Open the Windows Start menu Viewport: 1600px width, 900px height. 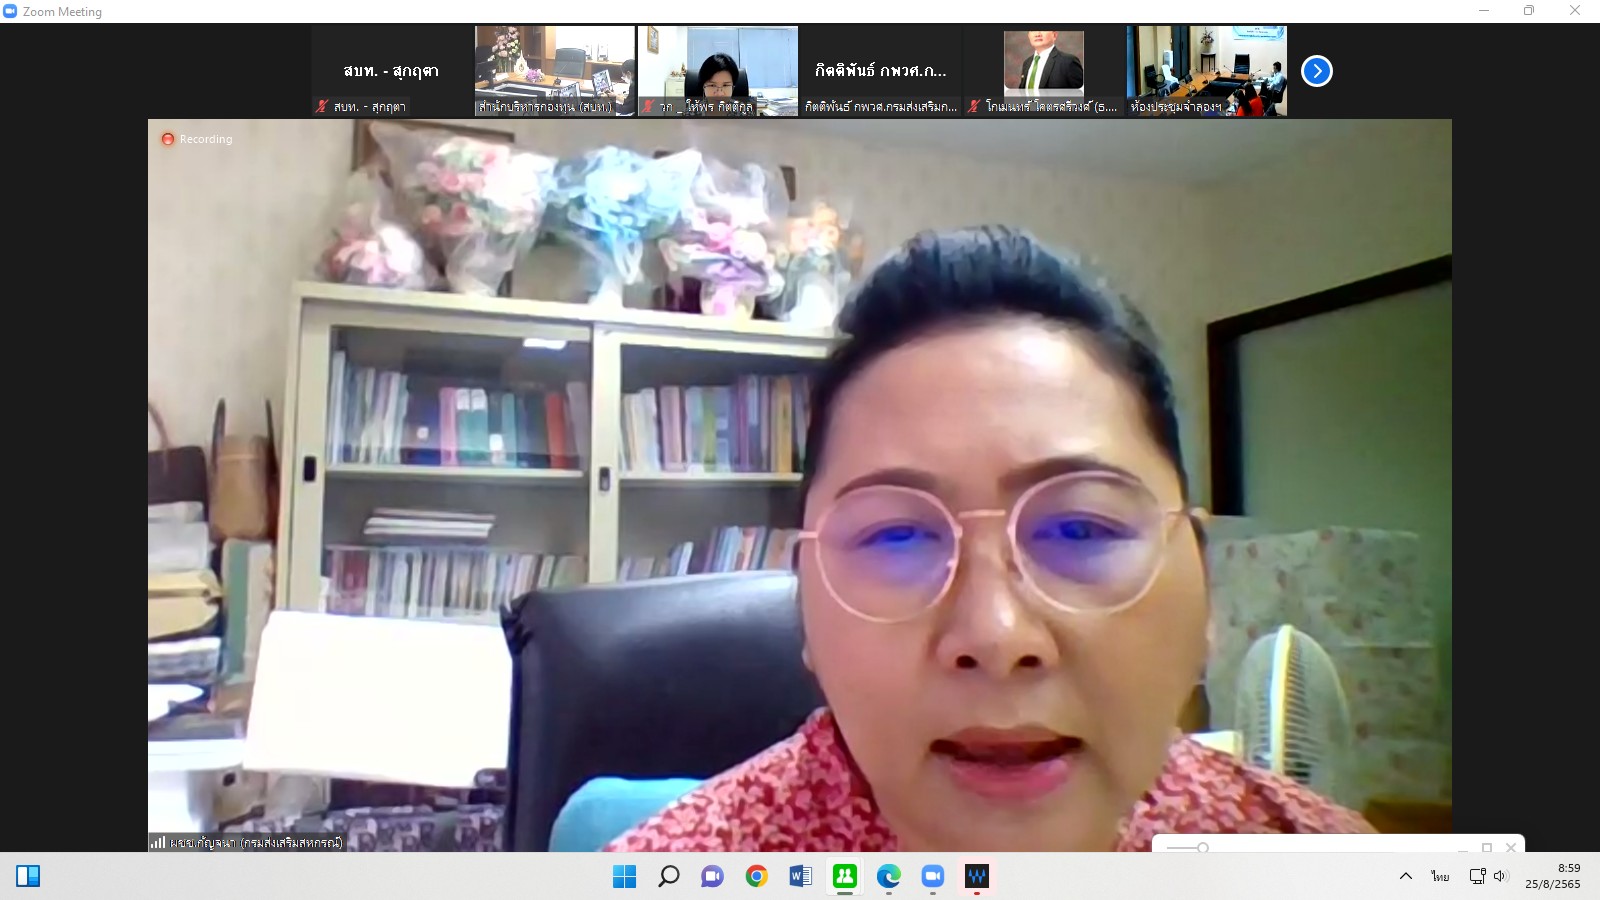coord(624,877)
